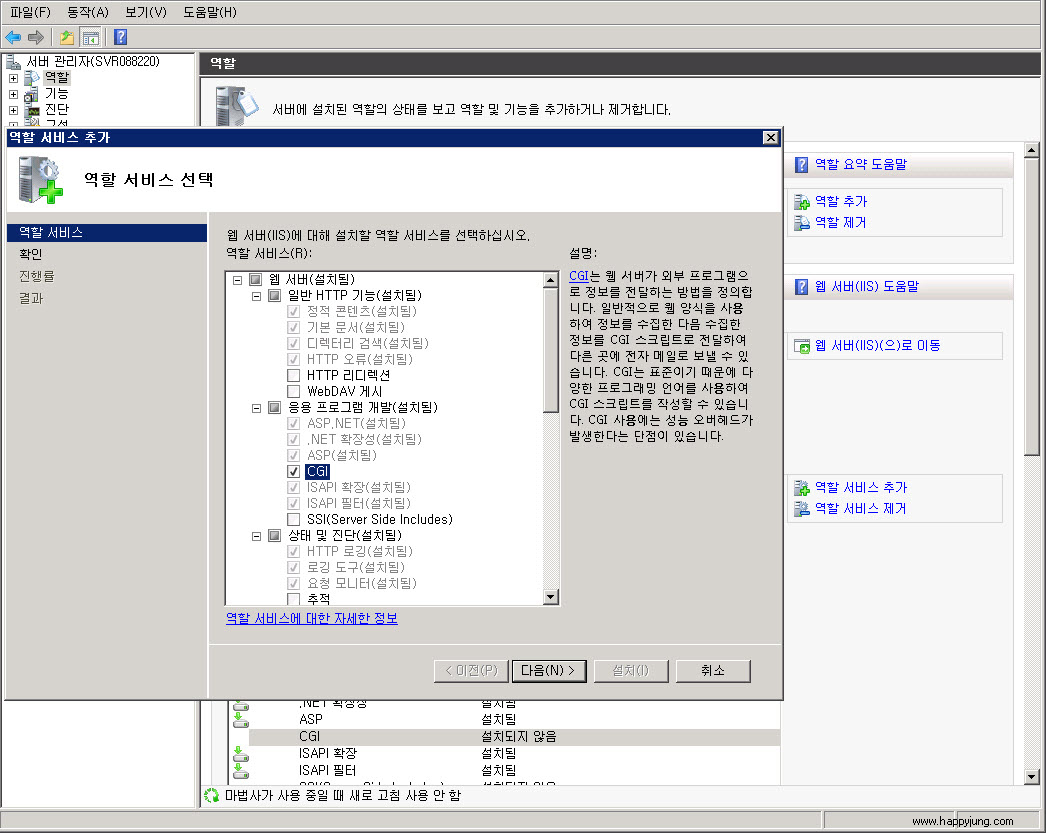Open the 동작(A) menu
The image size is (1046, 833).
(87, 12)
